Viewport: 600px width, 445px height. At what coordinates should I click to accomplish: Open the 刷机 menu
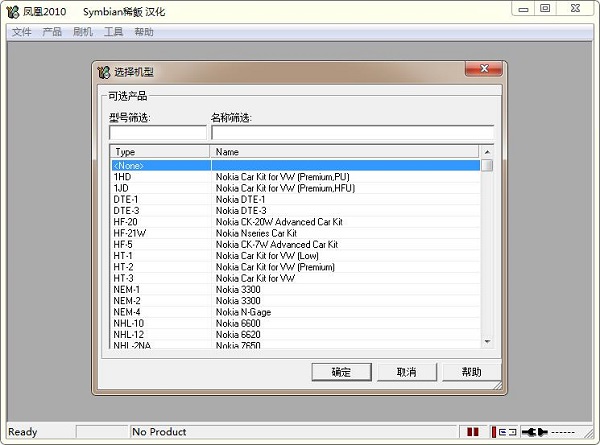click(83, 32)
